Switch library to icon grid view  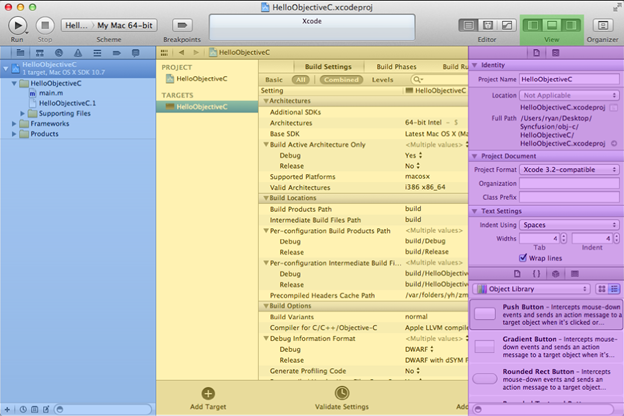click(602, 289)
